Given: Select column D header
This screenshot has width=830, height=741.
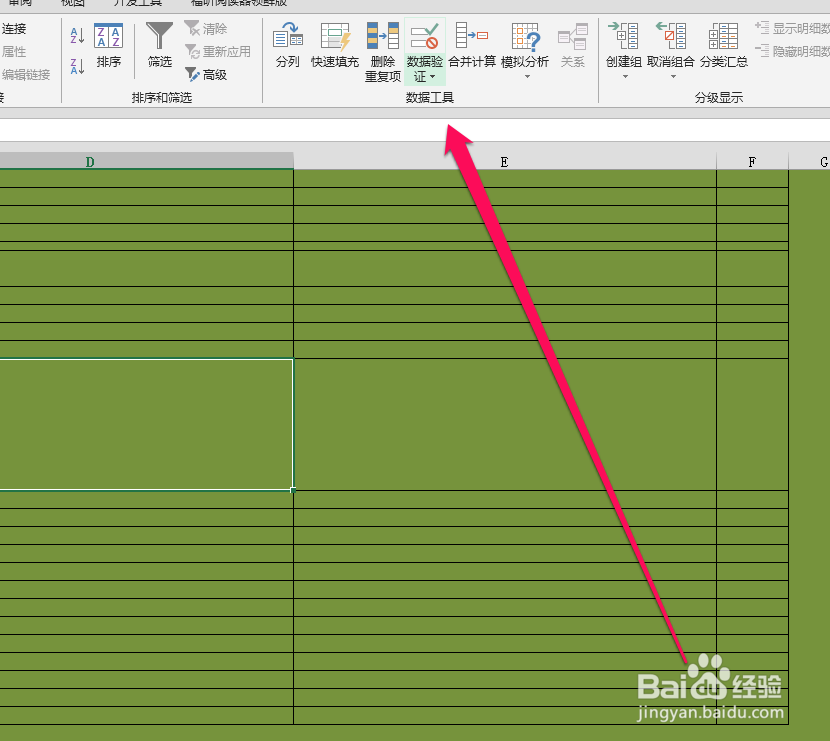Looking at the screenshot, I should (147, 161).
